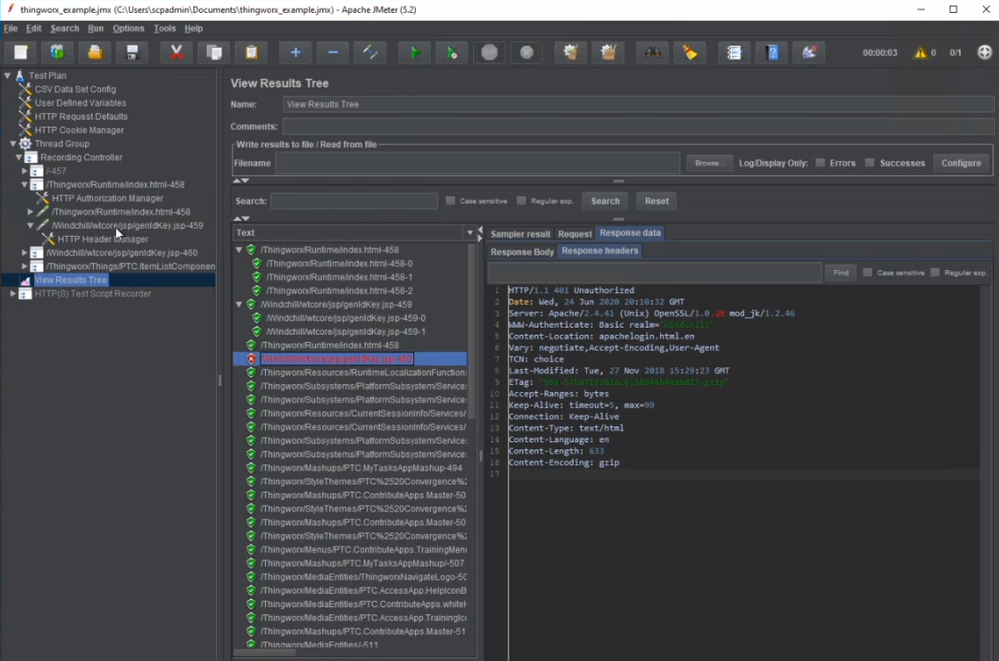999x661 pixels.
Task: Click the Stop test icon
Action: coord(489,53)
